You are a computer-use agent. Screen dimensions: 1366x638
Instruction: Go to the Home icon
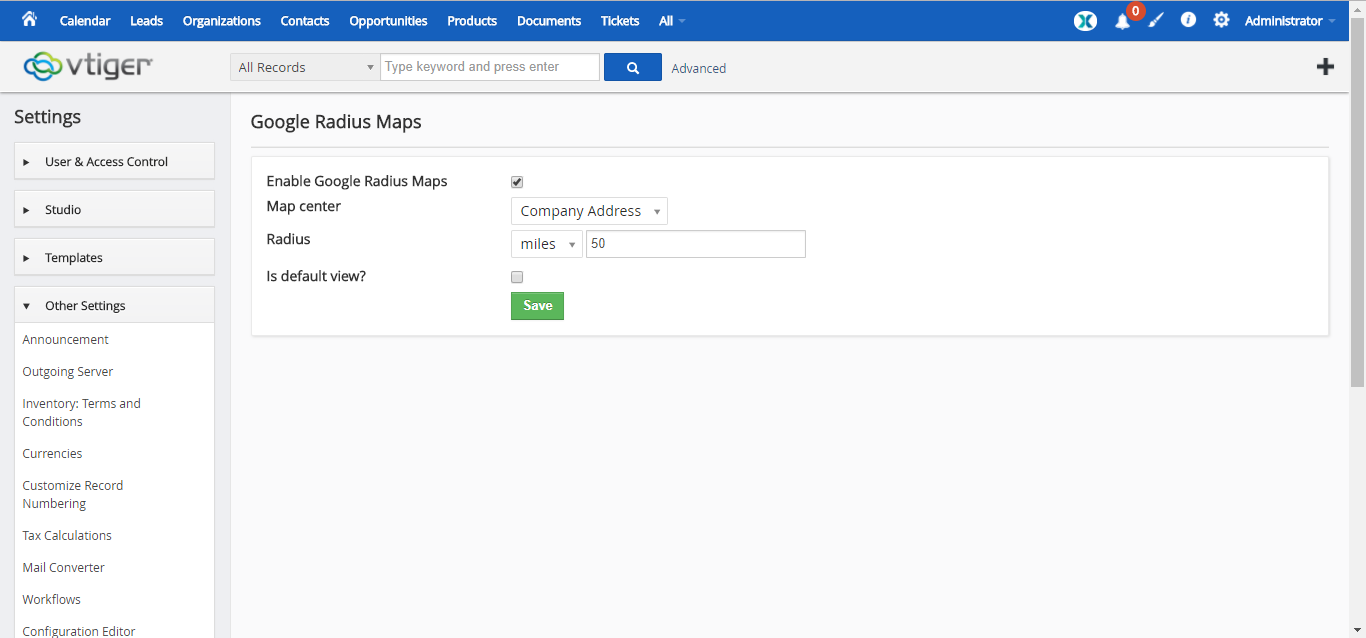(29, 19)
